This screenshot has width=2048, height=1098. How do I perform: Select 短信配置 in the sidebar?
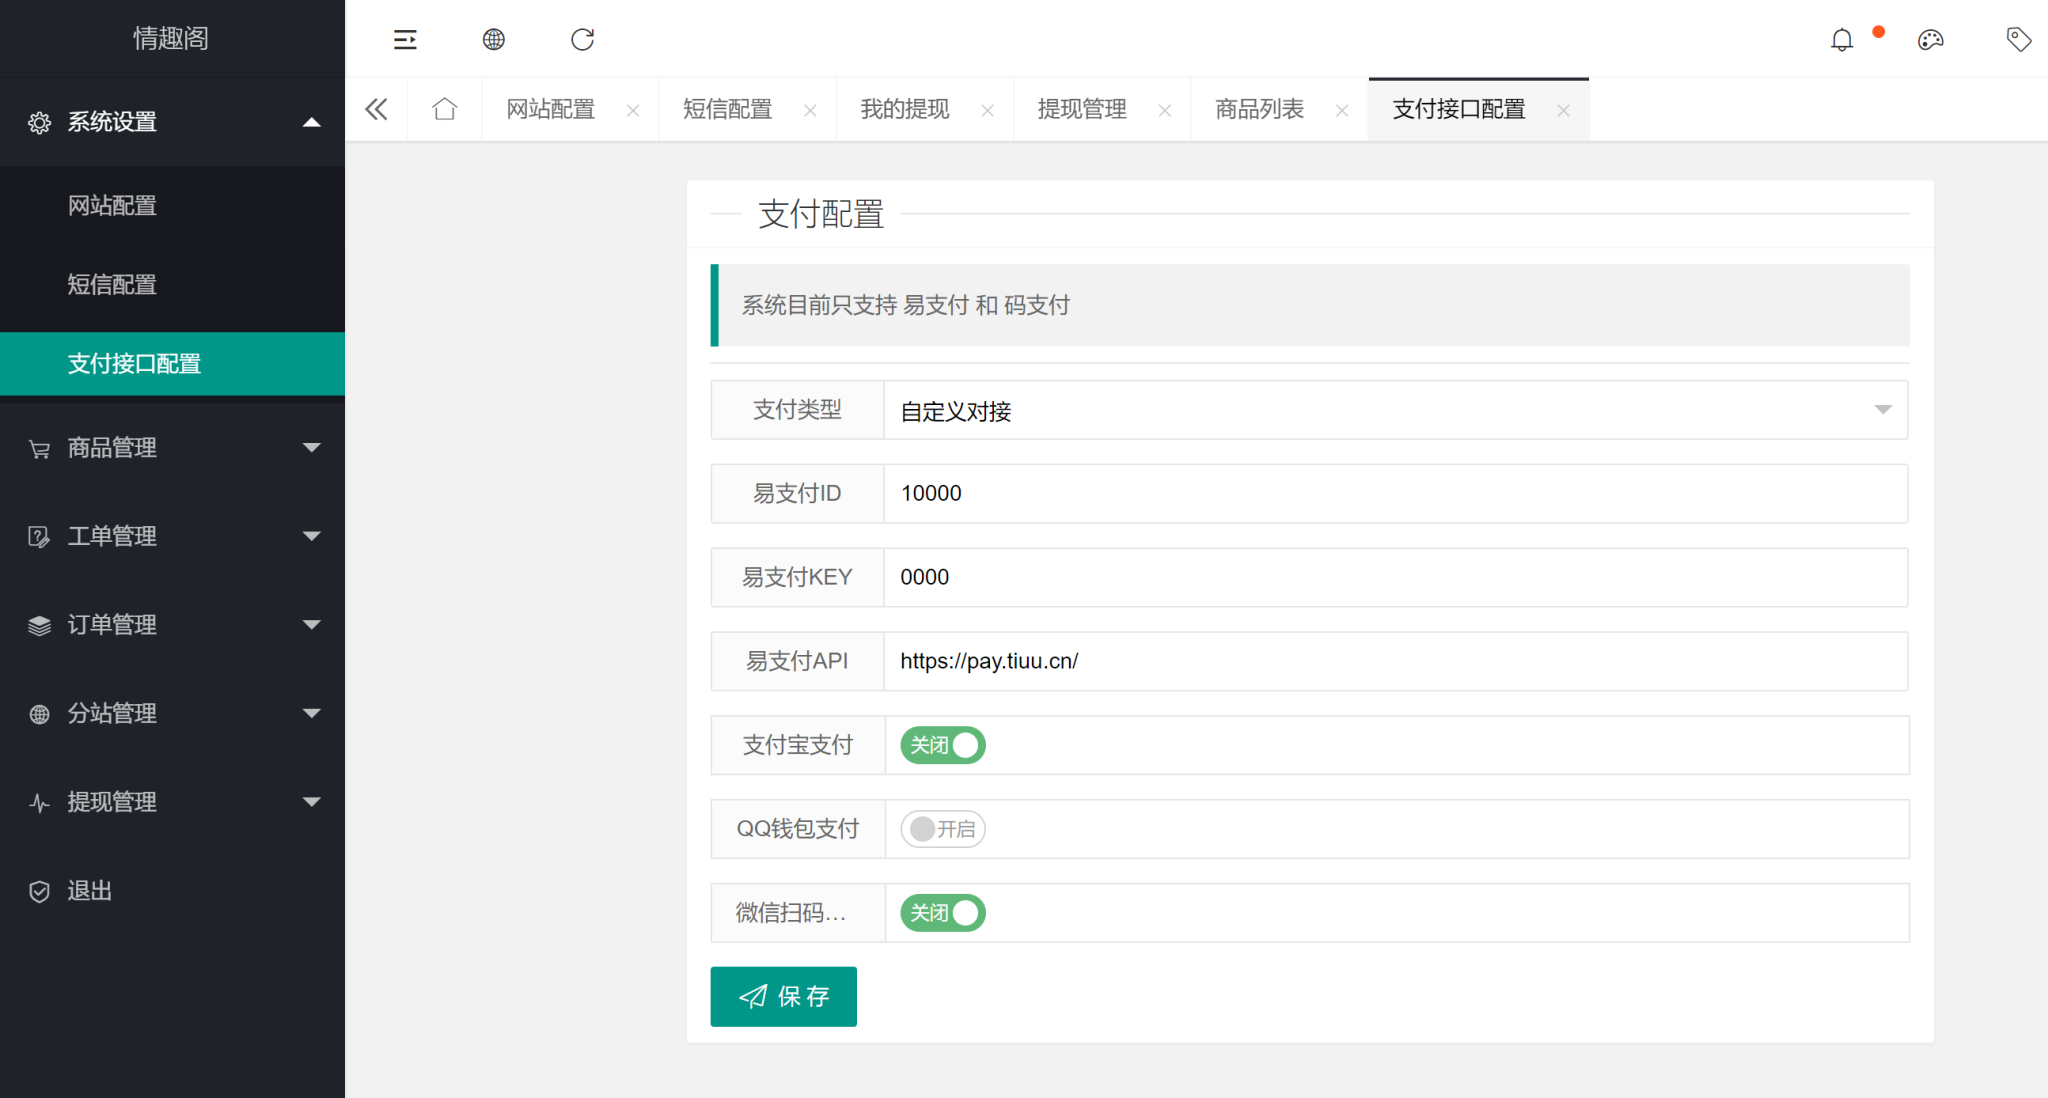(x=111, y=284)
